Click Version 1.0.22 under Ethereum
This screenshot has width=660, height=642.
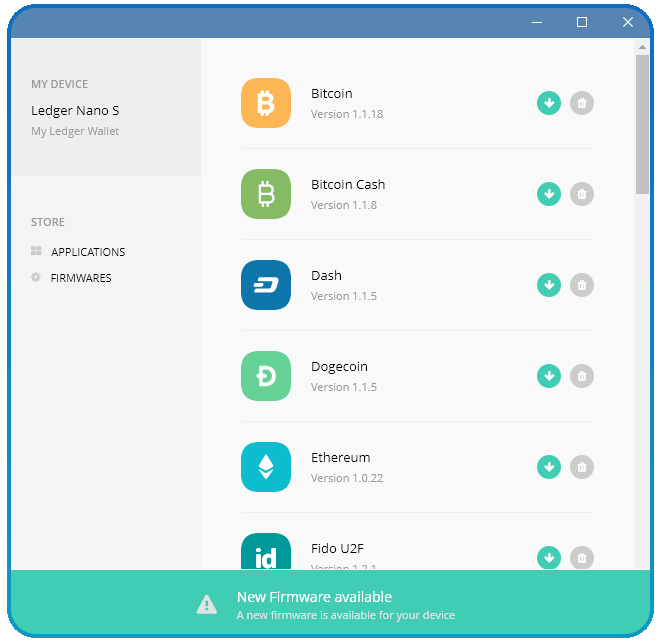point(347,478)
